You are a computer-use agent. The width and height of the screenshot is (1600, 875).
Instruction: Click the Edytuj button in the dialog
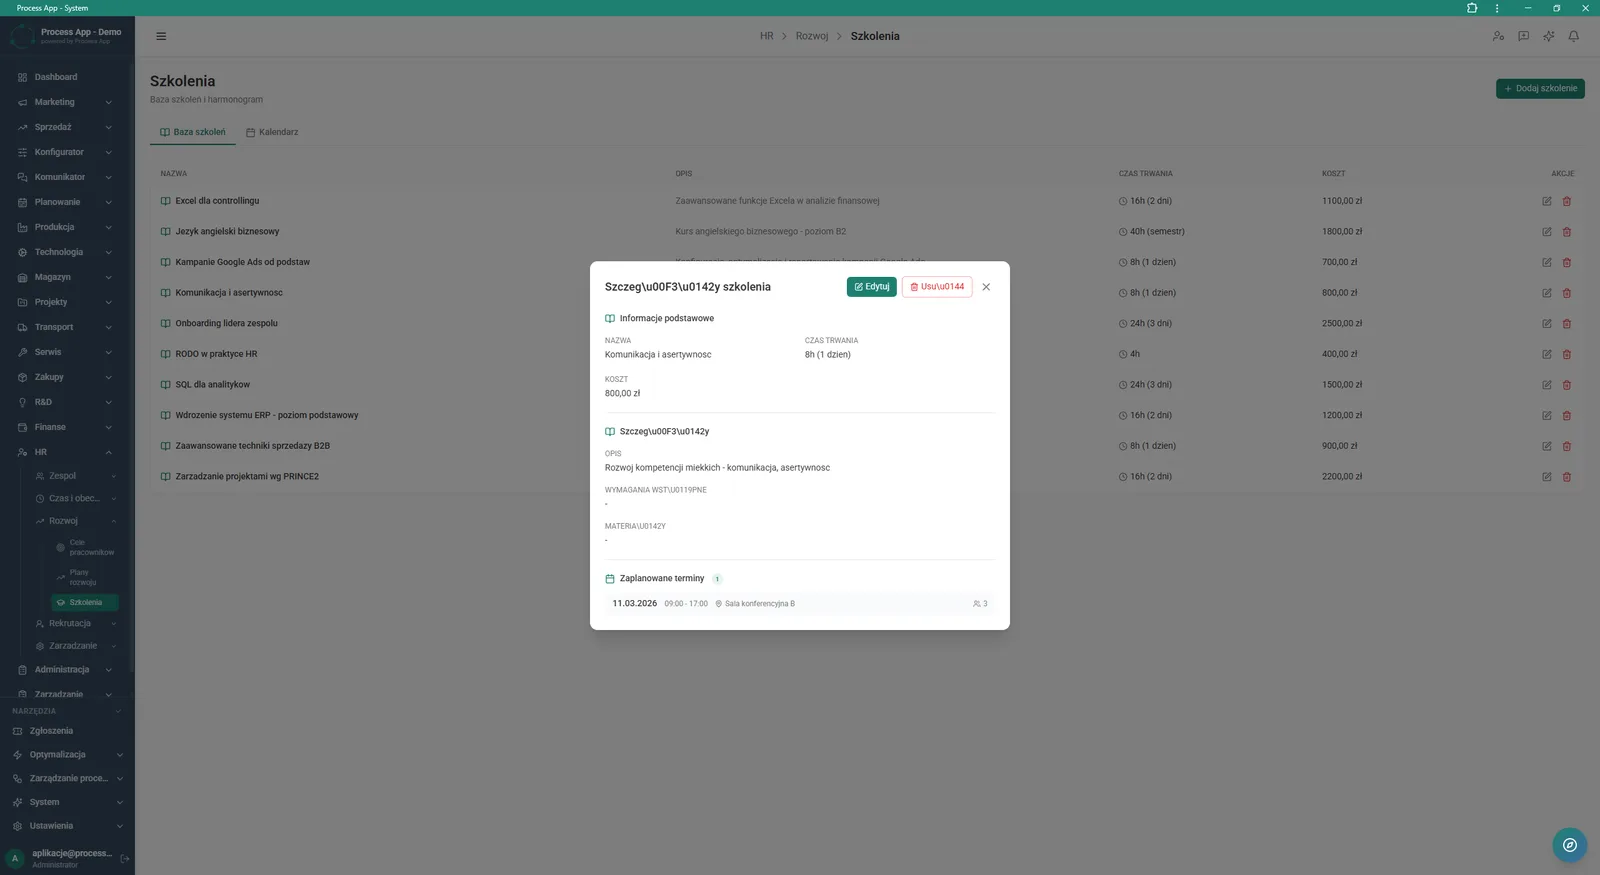[871, 287]
